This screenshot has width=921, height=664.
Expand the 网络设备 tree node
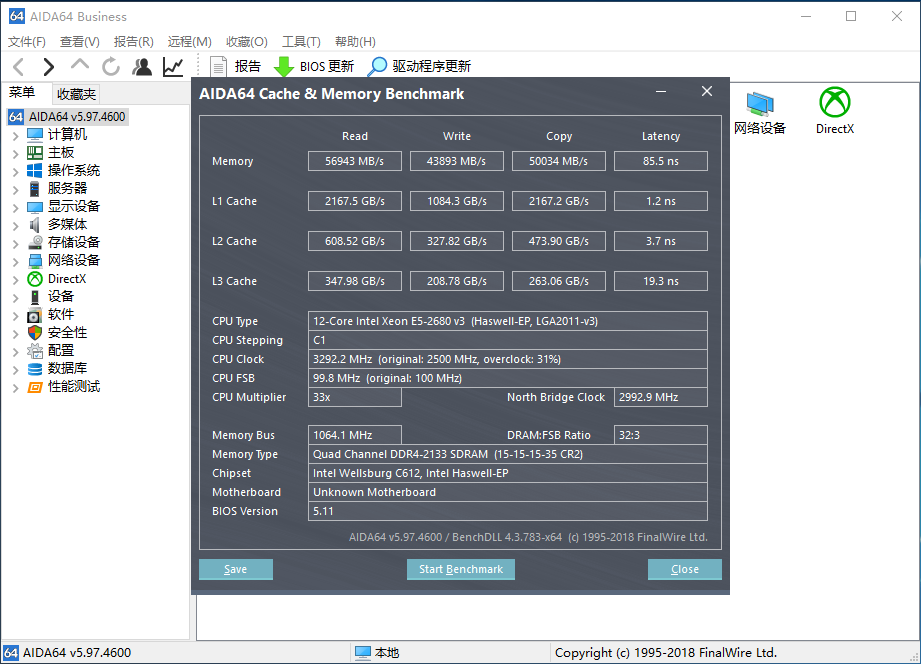tap(16, 261)
